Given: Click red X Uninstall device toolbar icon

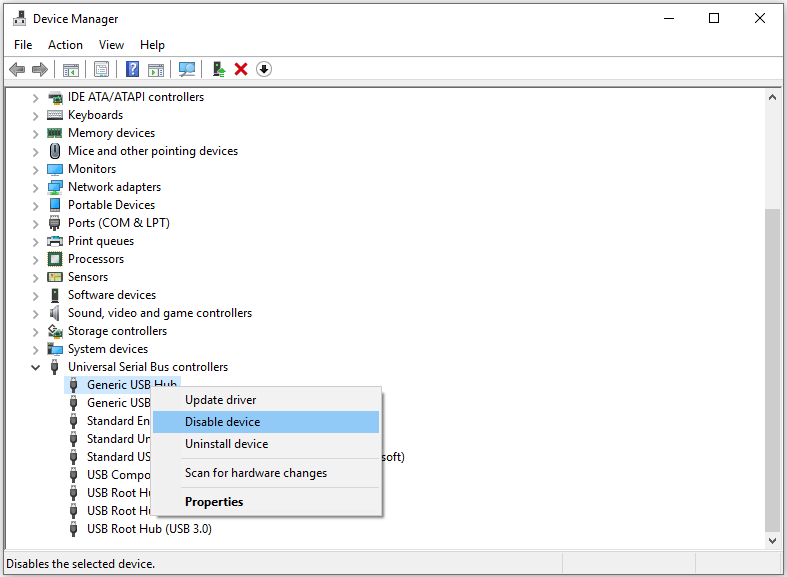Looking at the screenshot, I should 241,69.
